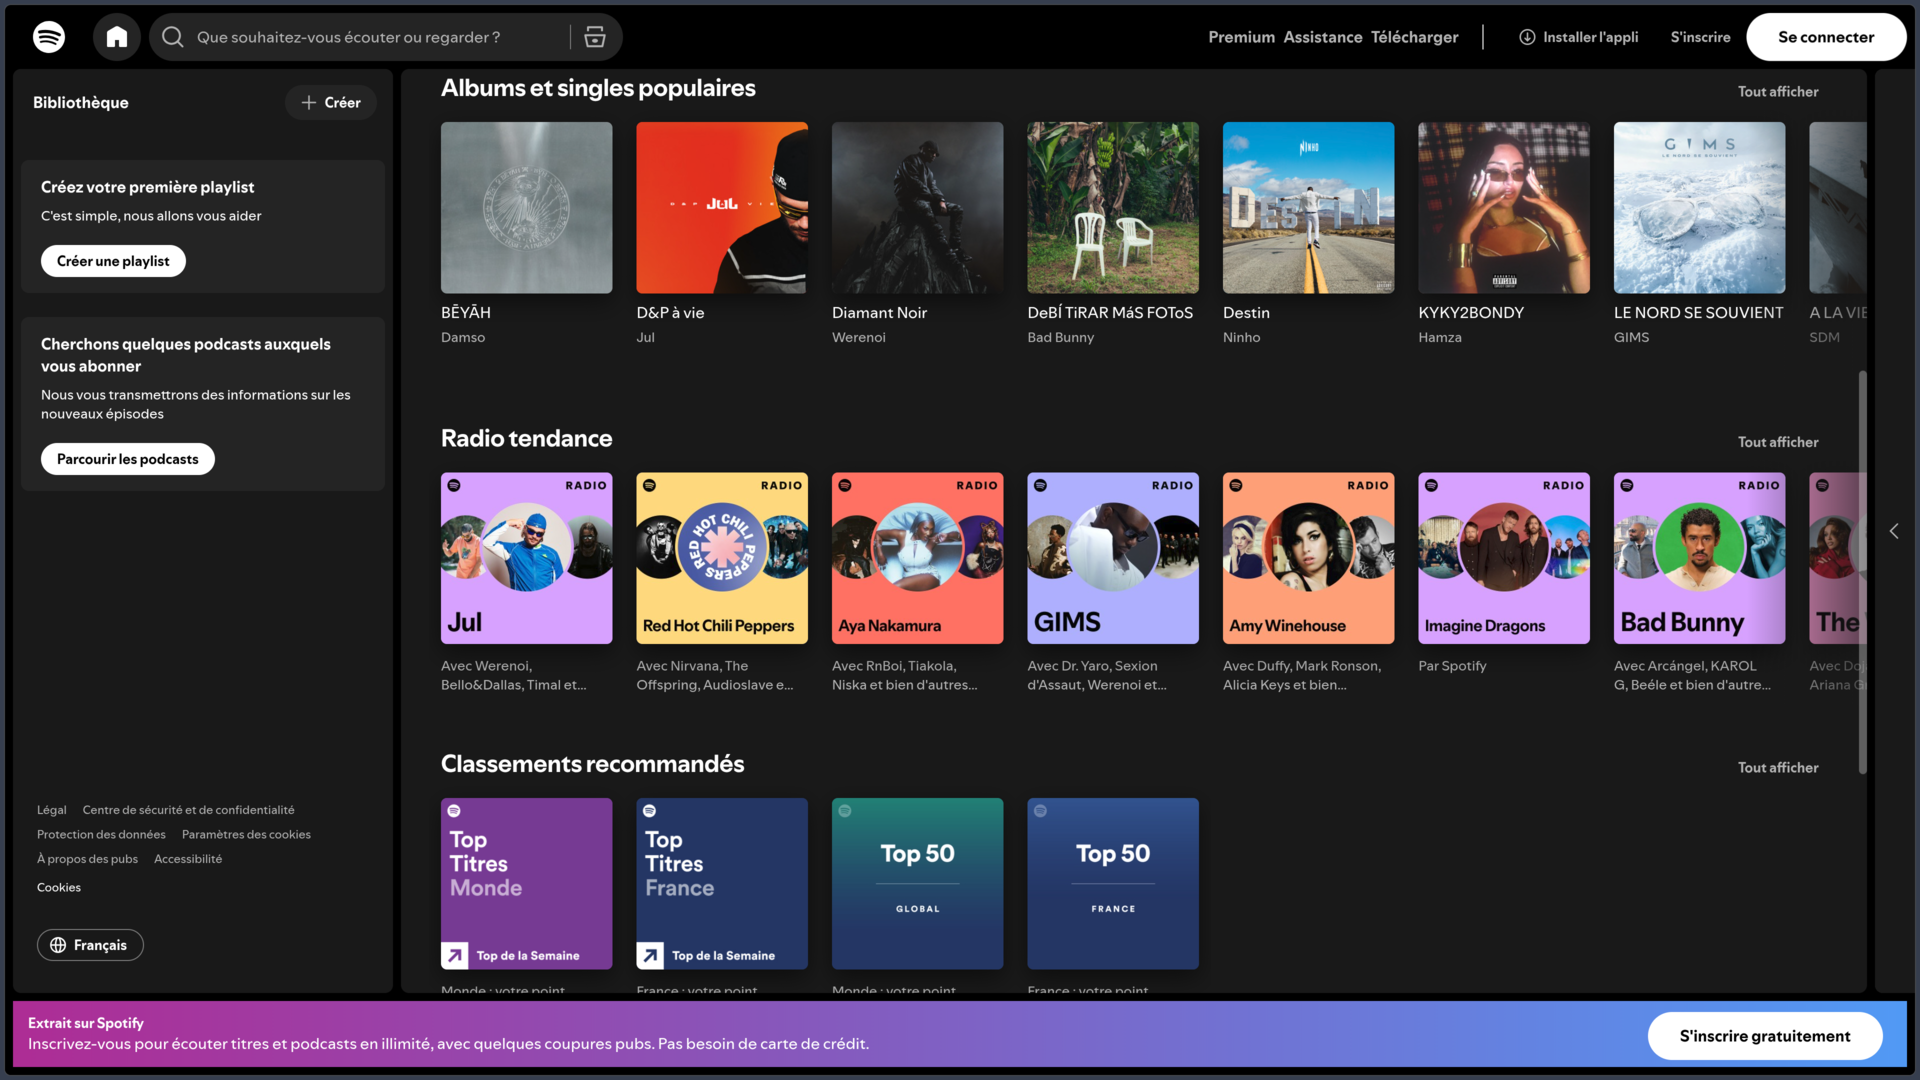The width and height of the screenshot is (1920, 1080).
Task: Click the download icon beside Installer l'appli
Action: click(1527, 37)
